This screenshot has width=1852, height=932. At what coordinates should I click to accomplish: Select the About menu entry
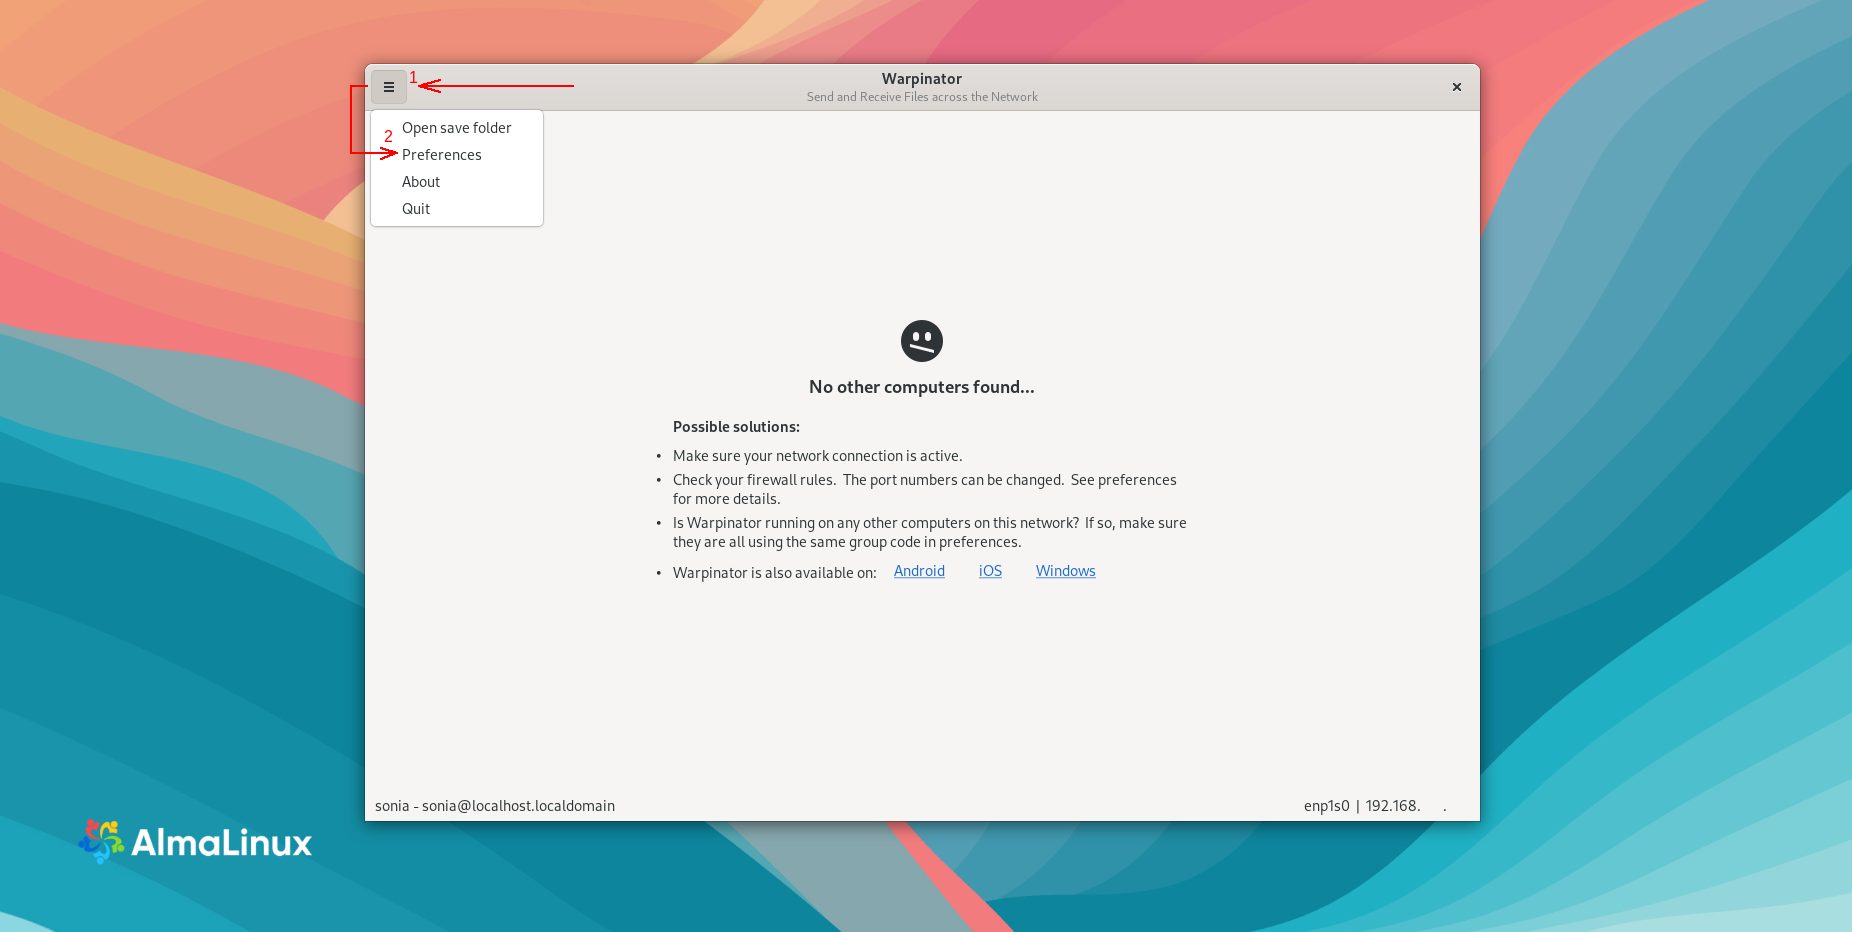(421, 182)
